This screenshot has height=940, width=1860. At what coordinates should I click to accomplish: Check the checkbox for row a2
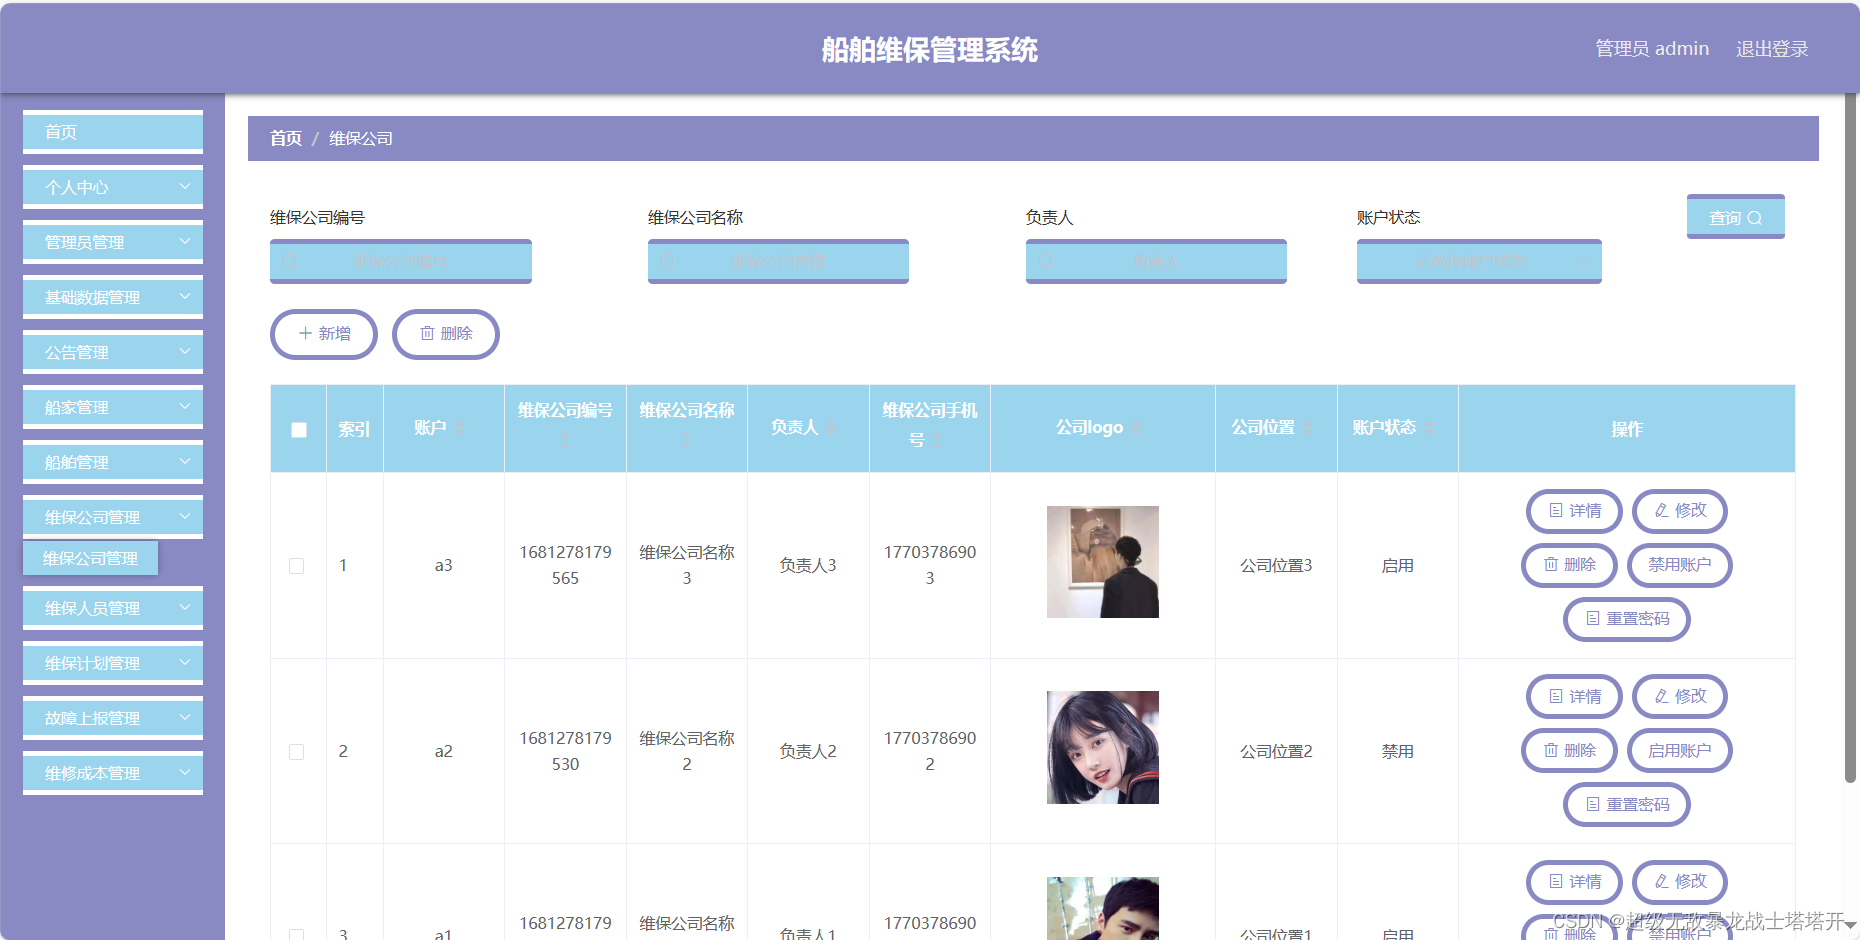click(297, 752)
